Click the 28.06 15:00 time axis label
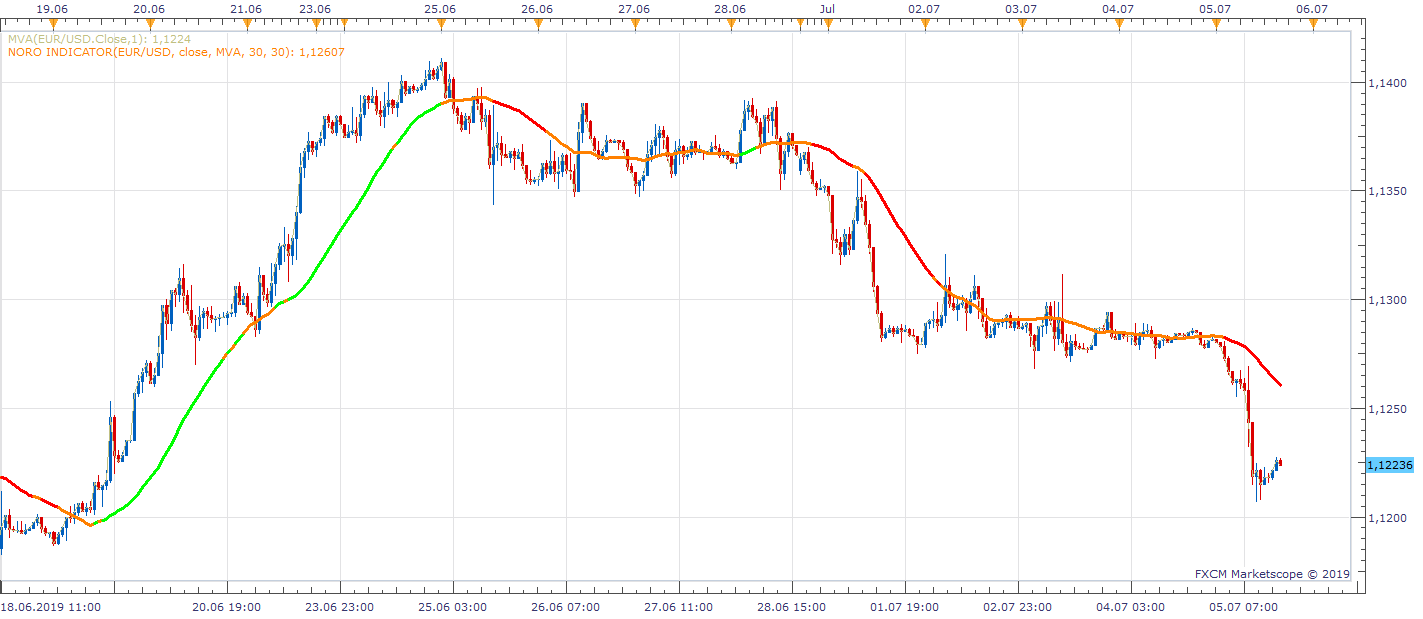Viewport: 1423px width, 619px height. (x=793, y=607)
